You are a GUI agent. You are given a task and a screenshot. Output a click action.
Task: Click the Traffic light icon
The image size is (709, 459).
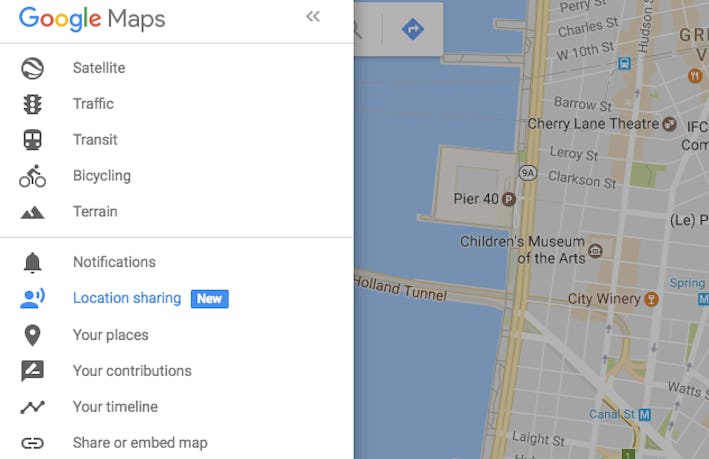coord(32,104)
